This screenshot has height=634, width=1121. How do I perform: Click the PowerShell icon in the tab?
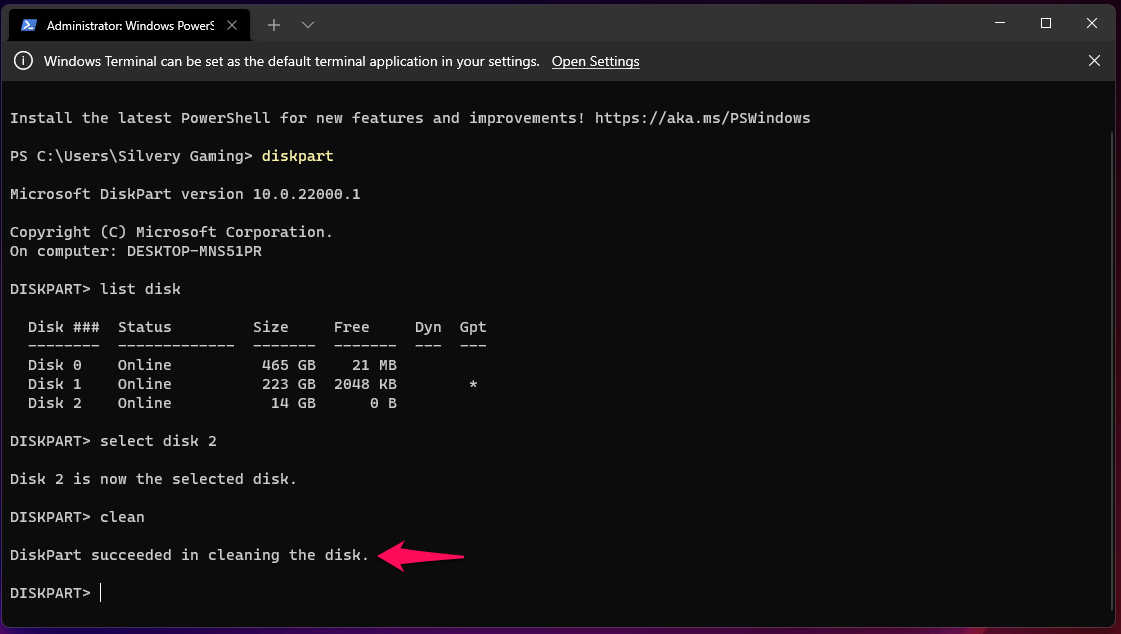pos(29,24)
